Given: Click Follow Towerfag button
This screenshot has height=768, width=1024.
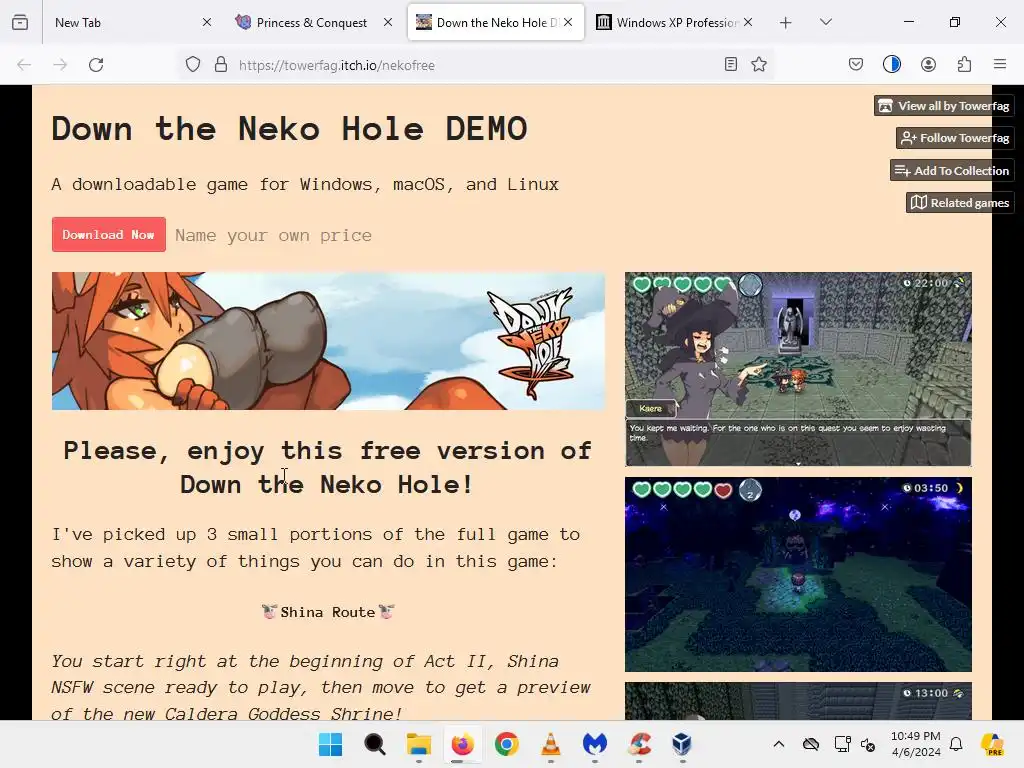Looking at the screenshot, I should [x=955, y=138].
